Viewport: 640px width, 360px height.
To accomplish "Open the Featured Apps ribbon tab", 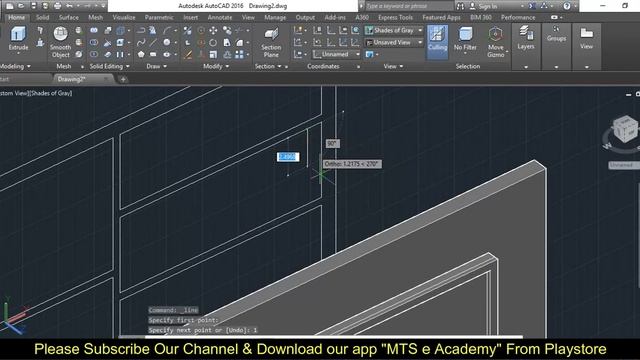I will (441, 18).
